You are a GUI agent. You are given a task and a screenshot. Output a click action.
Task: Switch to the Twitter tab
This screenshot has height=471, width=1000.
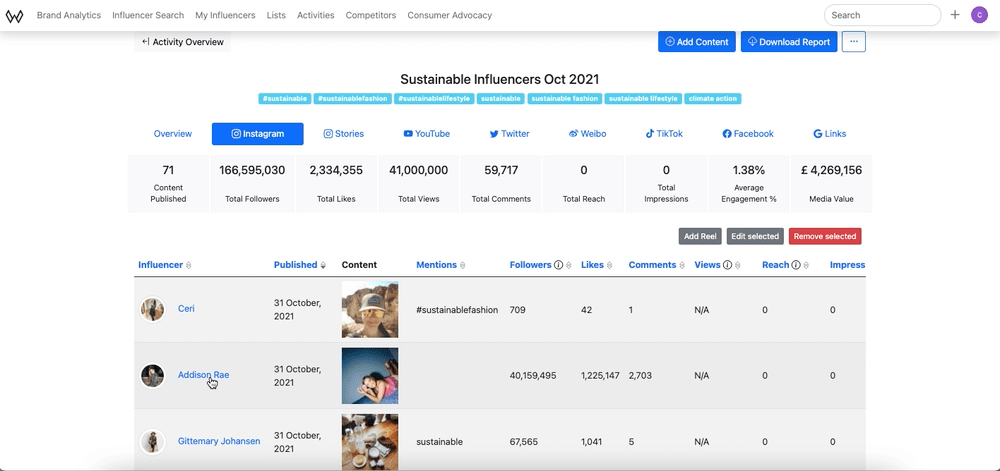(510, 134)
